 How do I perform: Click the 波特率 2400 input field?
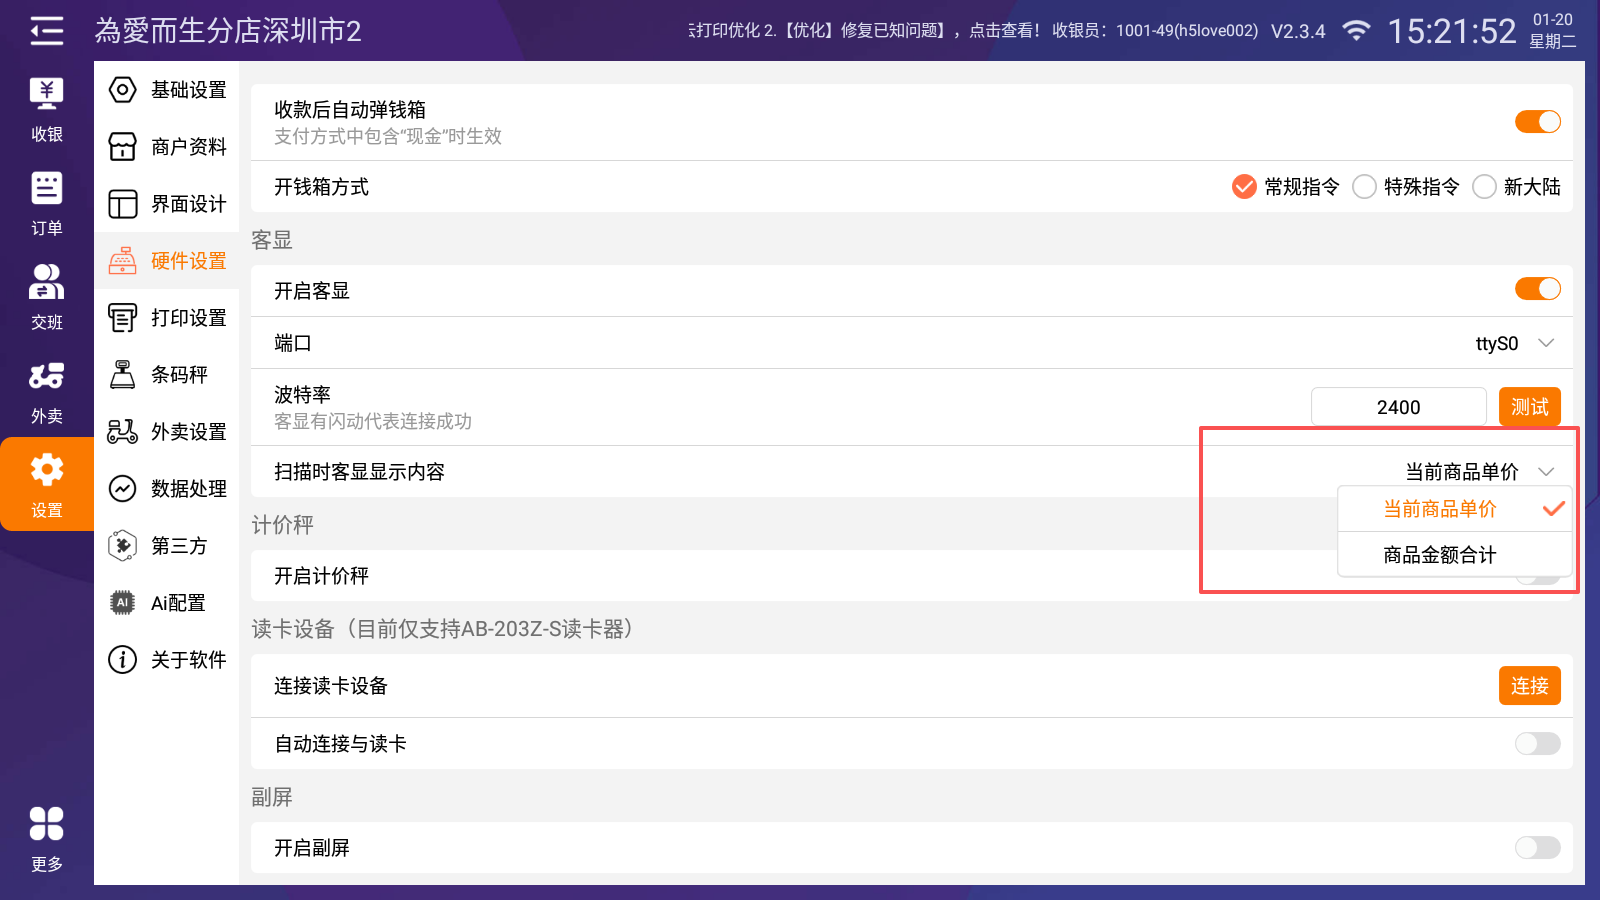(x=1398, y=407)
